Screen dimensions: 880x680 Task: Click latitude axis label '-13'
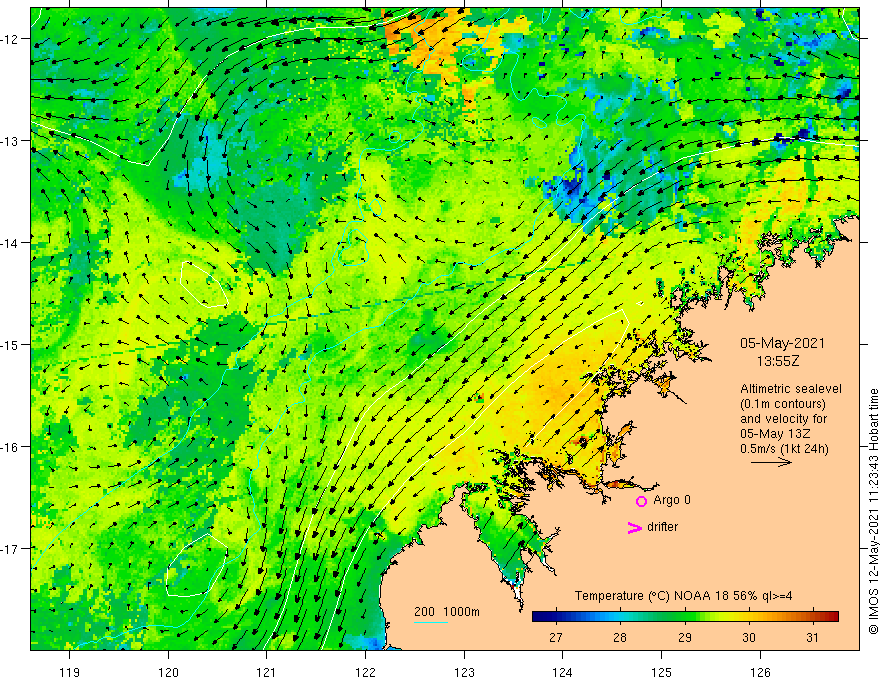[11, 141]
